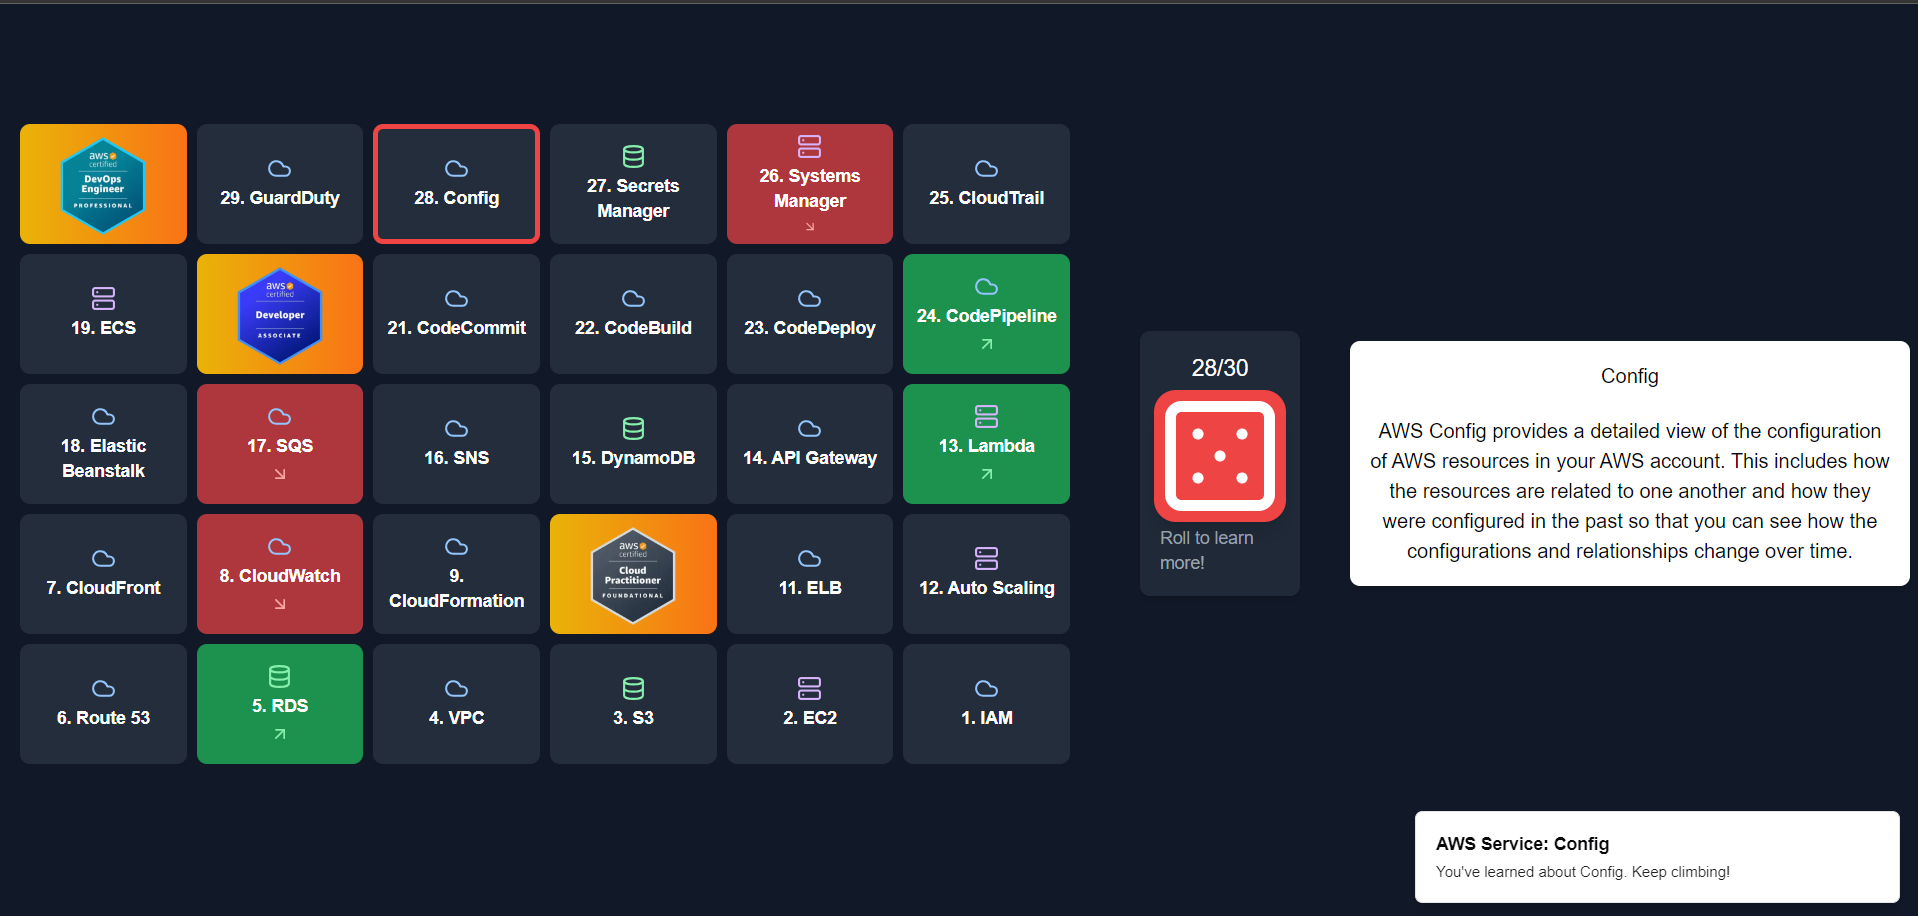The height and width of the screenshot is (916, 1918).
Task: Click the cloud icon on Config tile
Action: (x=456, y=168)
